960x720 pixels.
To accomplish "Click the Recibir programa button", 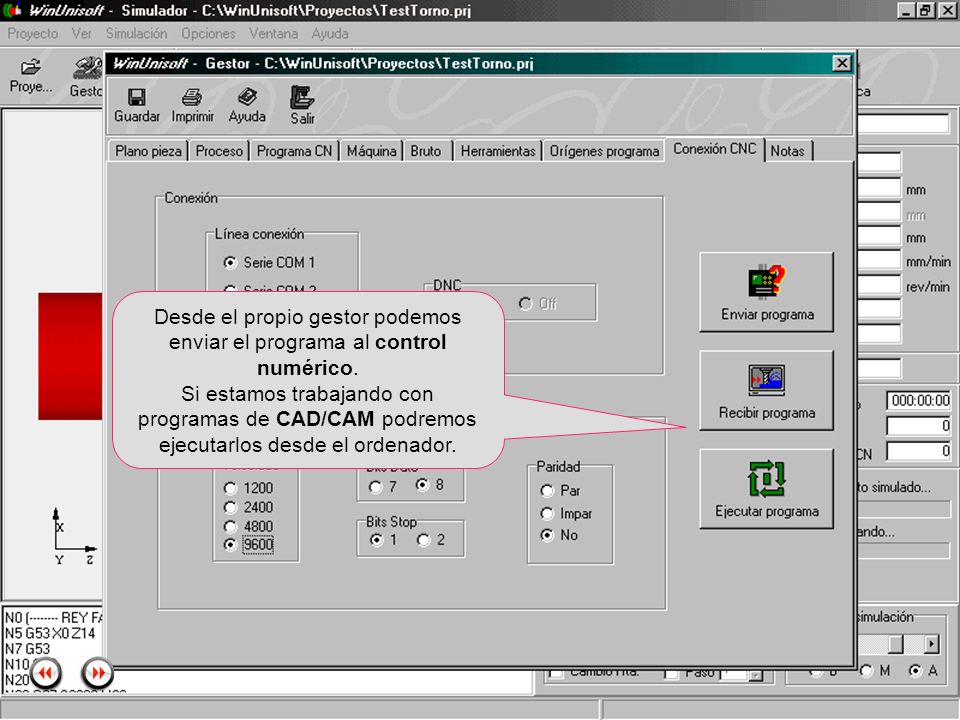I will (767, 391).
